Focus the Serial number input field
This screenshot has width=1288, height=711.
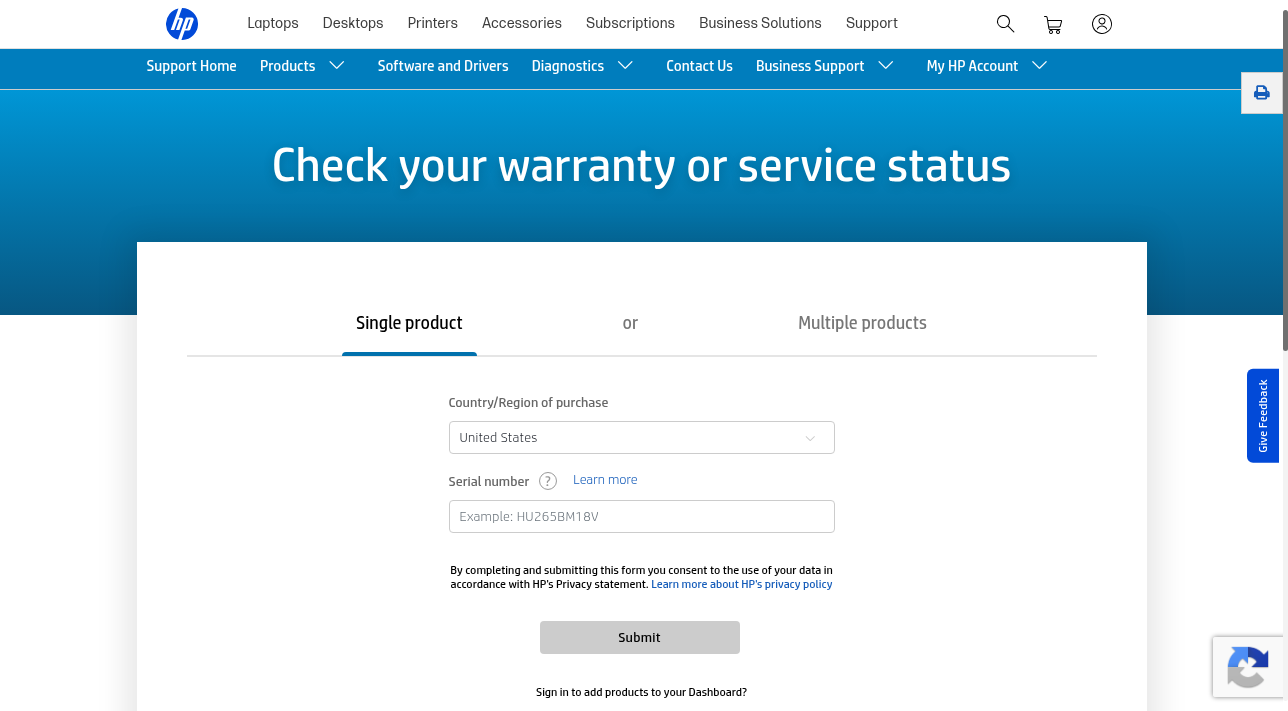coord(641,517)
